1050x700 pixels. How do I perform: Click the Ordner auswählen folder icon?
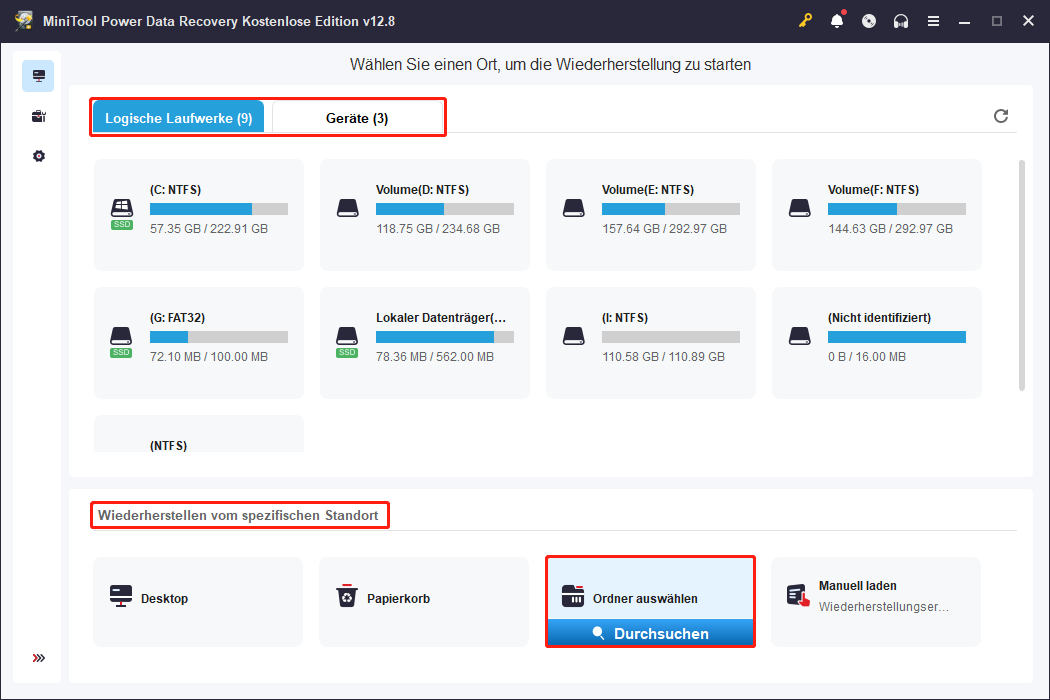pos(573,596)
